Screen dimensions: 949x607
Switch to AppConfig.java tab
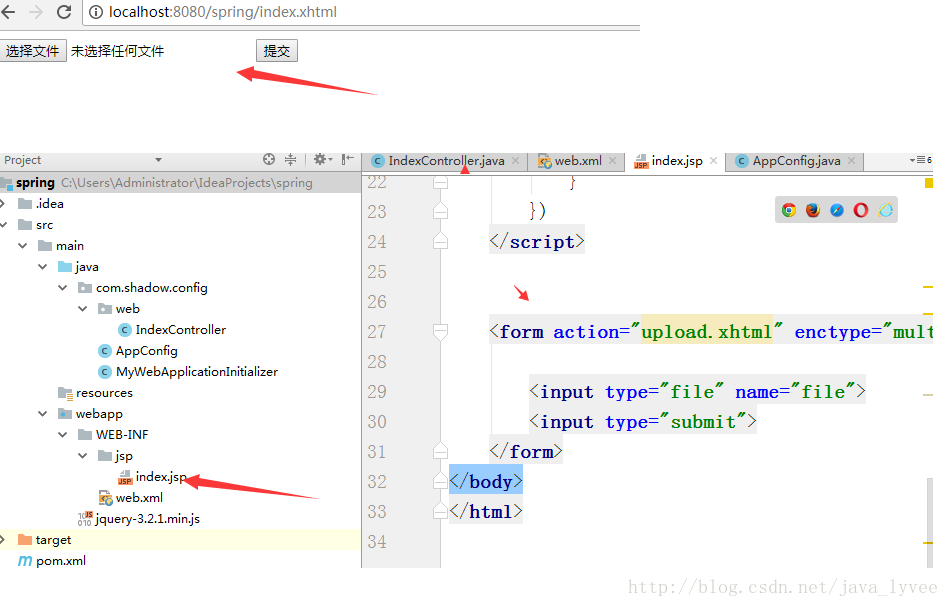coord(796,161)
